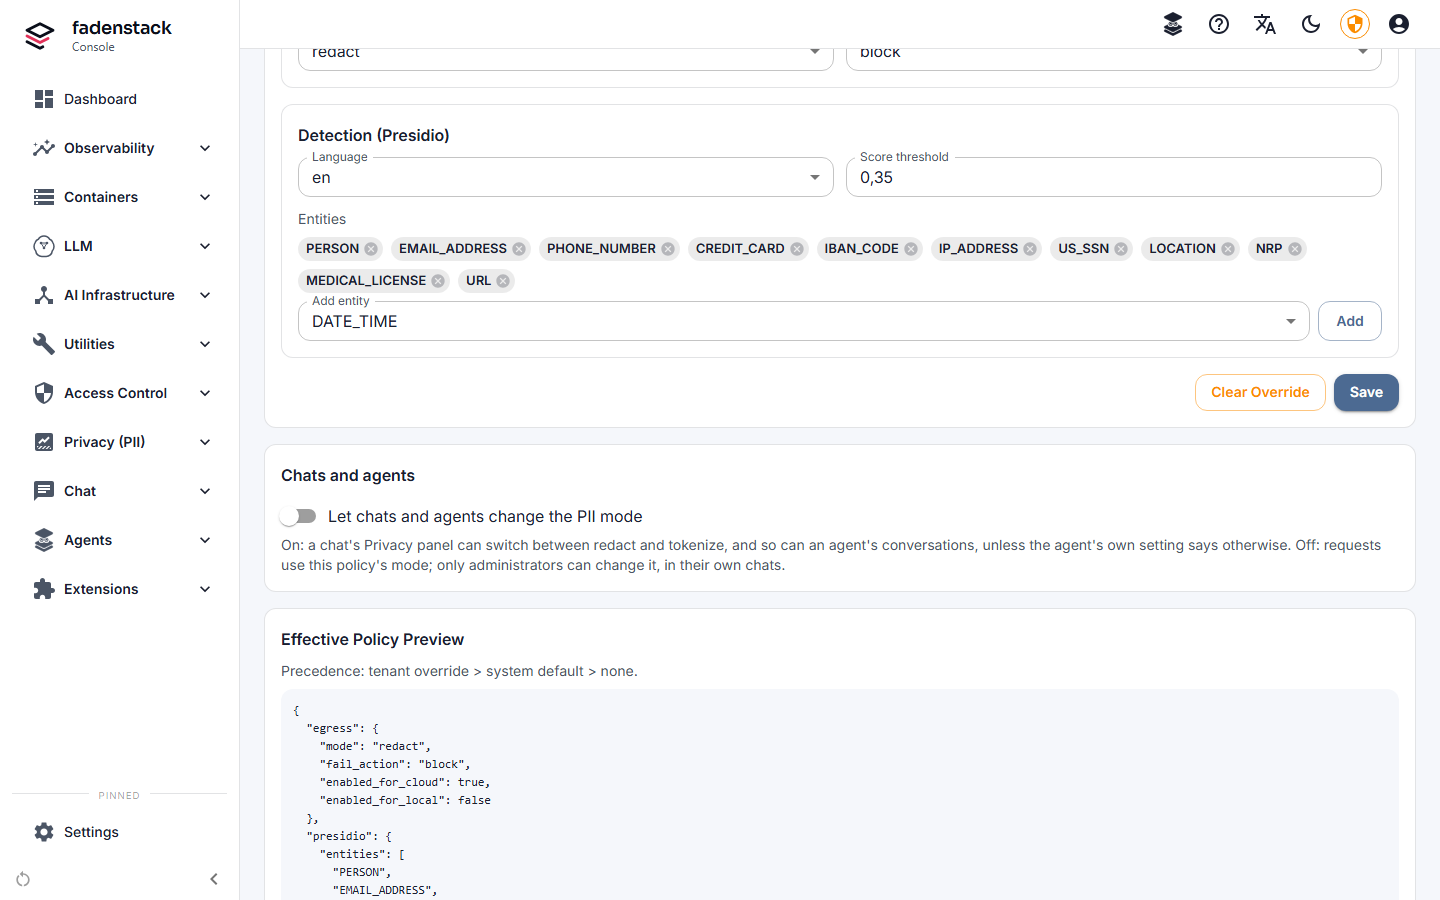
Task: Click the Score threshold input field
Action: click(1114, 177)
